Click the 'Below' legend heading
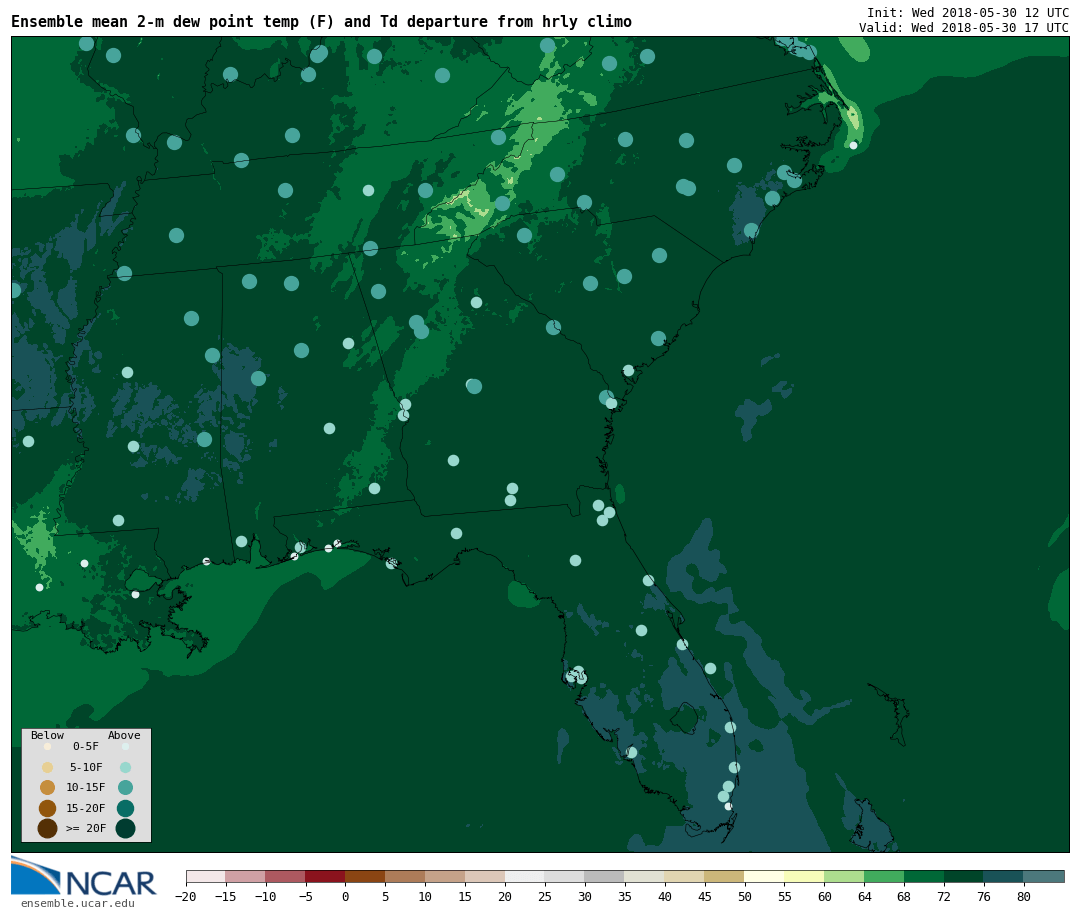 (47, 735)
